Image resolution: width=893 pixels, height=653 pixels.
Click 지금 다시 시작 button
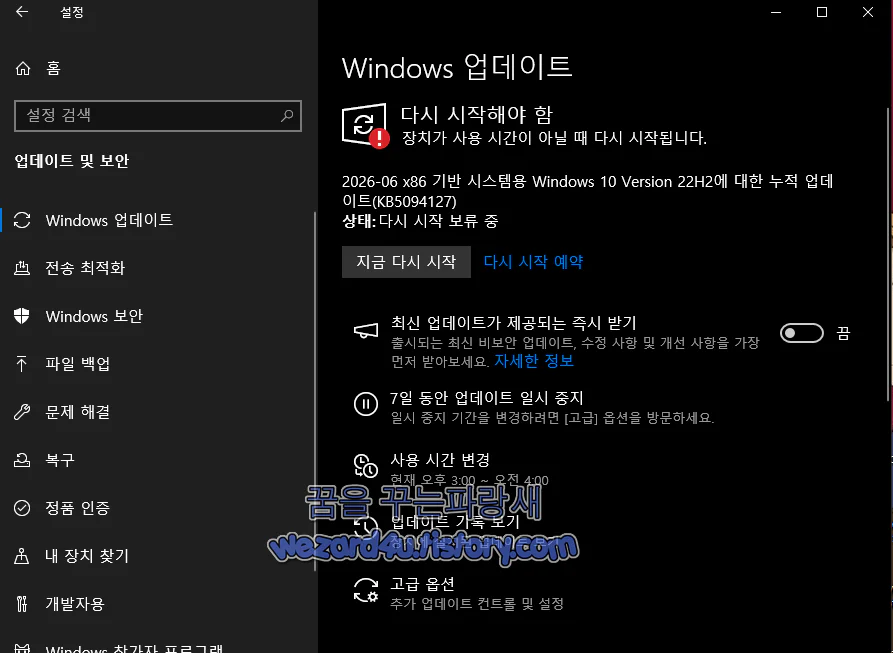click(x=406, y=262)
